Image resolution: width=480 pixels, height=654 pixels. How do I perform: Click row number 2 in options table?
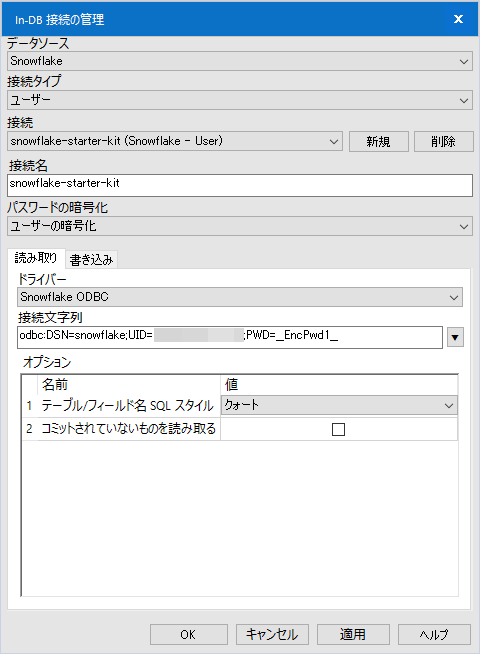[29, 429]
